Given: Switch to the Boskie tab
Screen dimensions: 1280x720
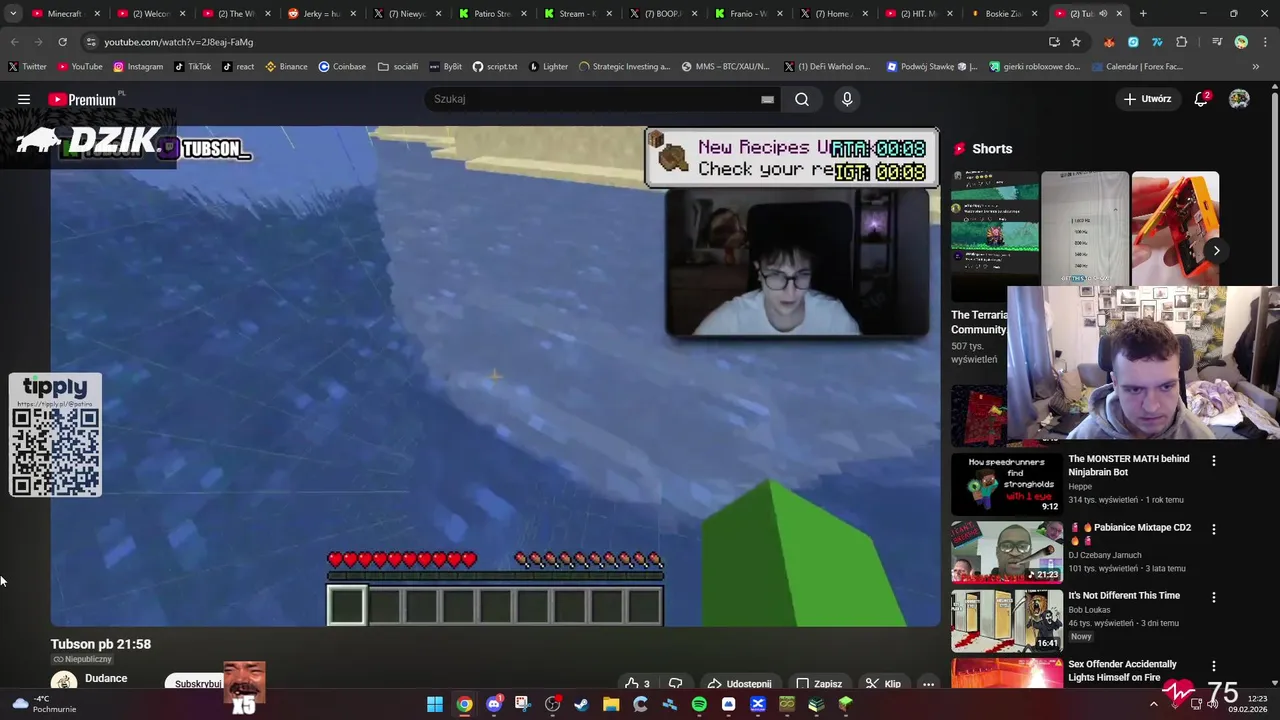Looking at the screenshot, I should click(x=1004, y=14).
